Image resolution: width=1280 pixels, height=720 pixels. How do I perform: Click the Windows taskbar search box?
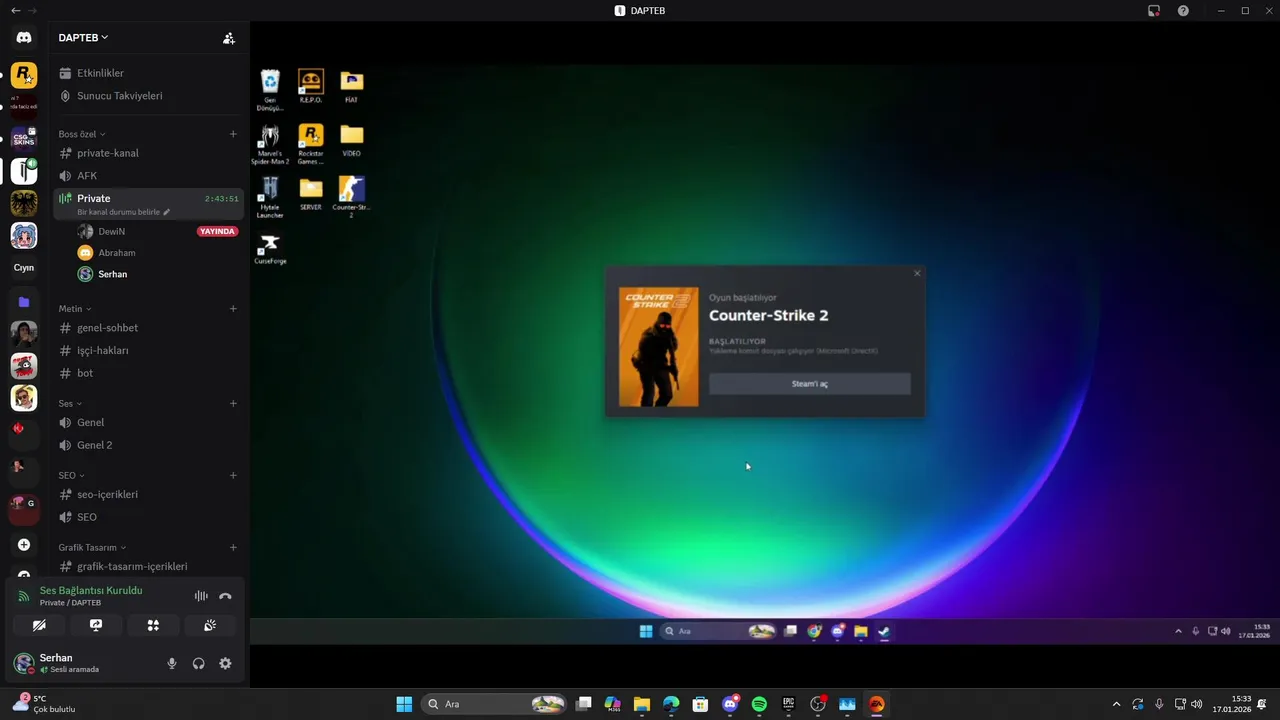coord(494,704)
